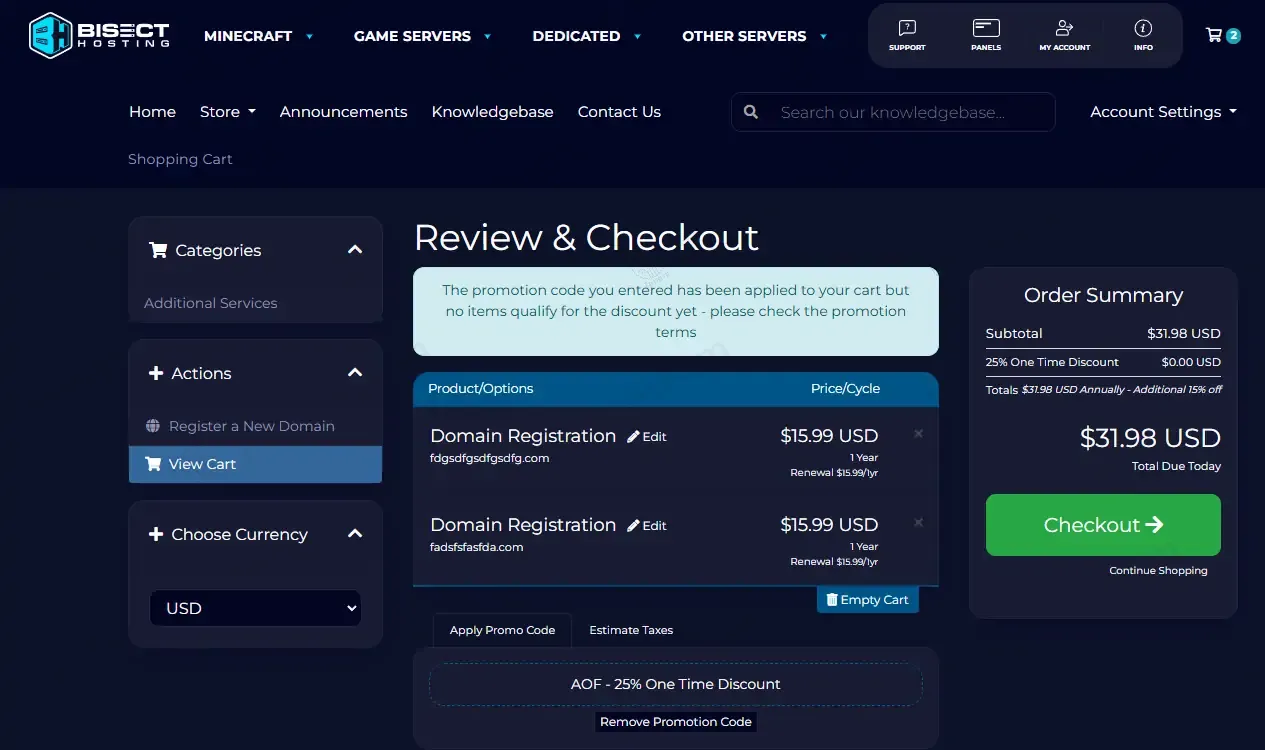
Task: Click the knowledgebase search magnifier icon
Action: coord(751,112)
